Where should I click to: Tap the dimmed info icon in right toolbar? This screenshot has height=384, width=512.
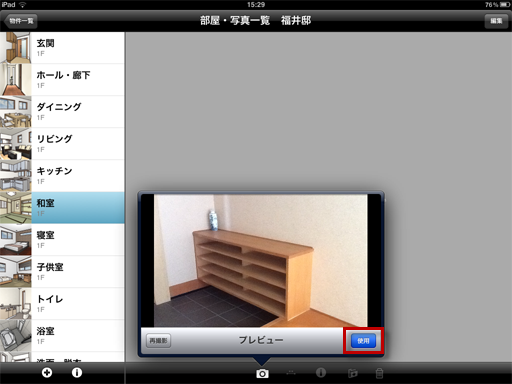tap(321, 373)
